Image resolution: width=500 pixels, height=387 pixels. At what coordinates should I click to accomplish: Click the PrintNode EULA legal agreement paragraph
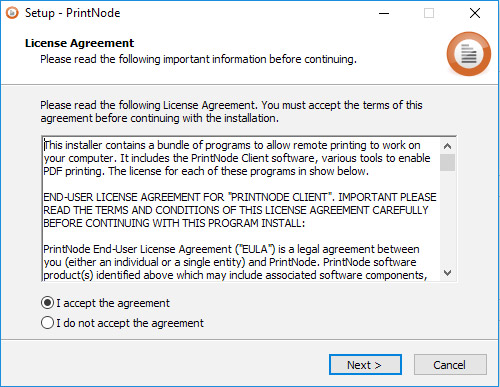(235, 262)
